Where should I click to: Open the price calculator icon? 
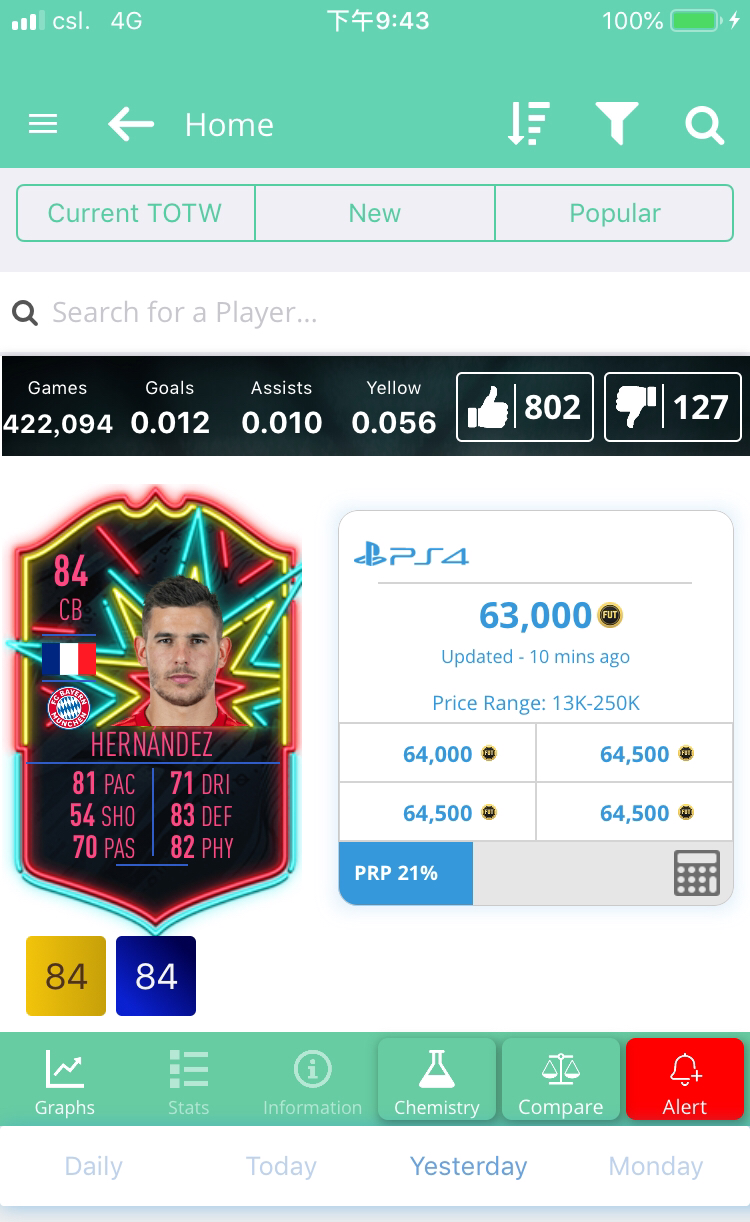697,873
